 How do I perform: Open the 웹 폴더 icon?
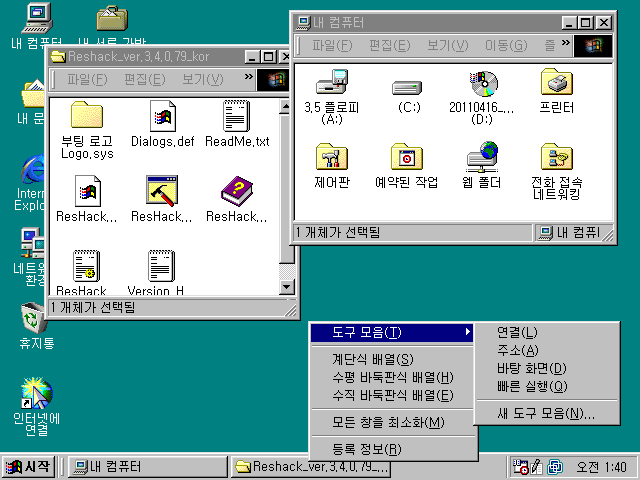(x=482, y=157)
